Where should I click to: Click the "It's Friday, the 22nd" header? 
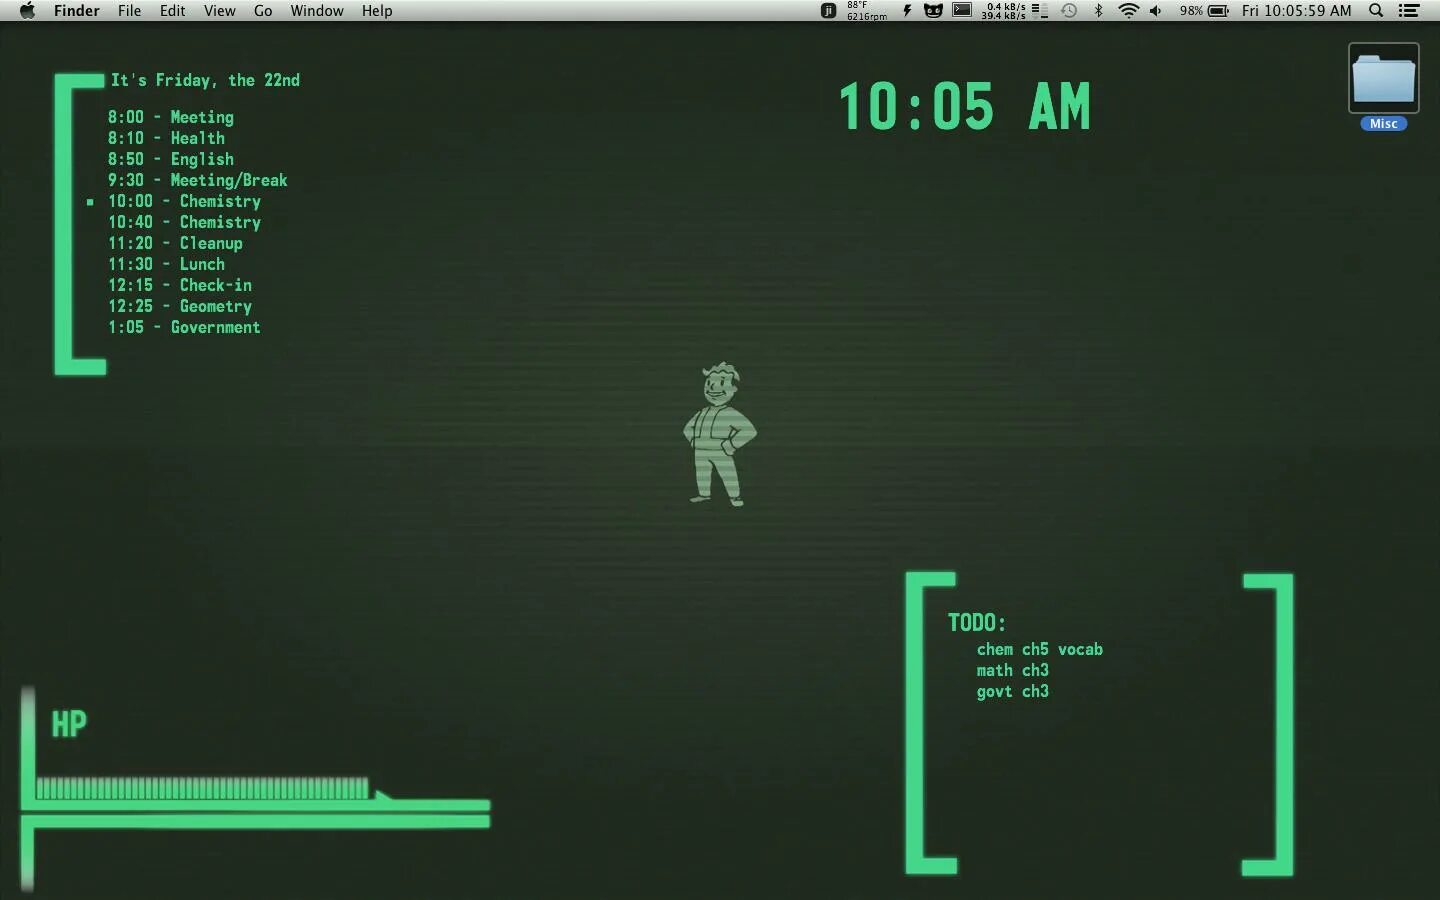point(205,80)
